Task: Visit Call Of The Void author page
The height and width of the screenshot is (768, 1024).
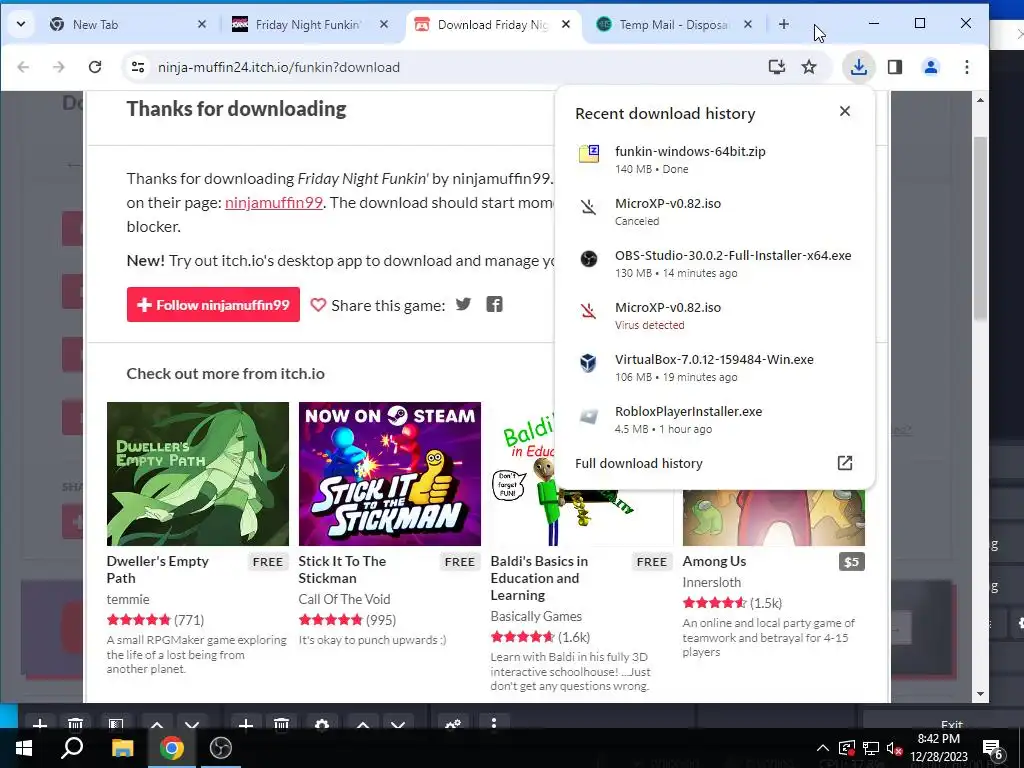Action: pyautogui.click(x=344, y=599)
